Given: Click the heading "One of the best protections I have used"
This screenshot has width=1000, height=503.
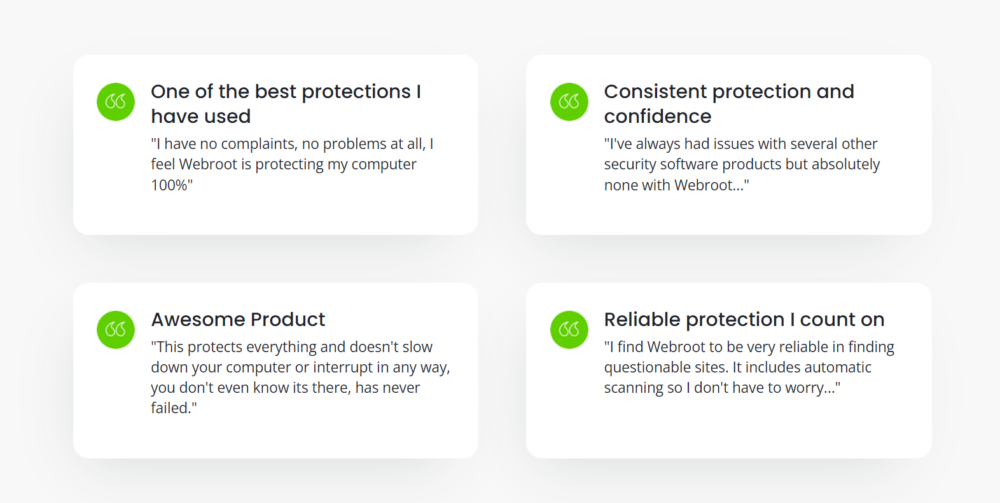Looking at the screenshot, I should pyautogui.click(x=286, y=104).
